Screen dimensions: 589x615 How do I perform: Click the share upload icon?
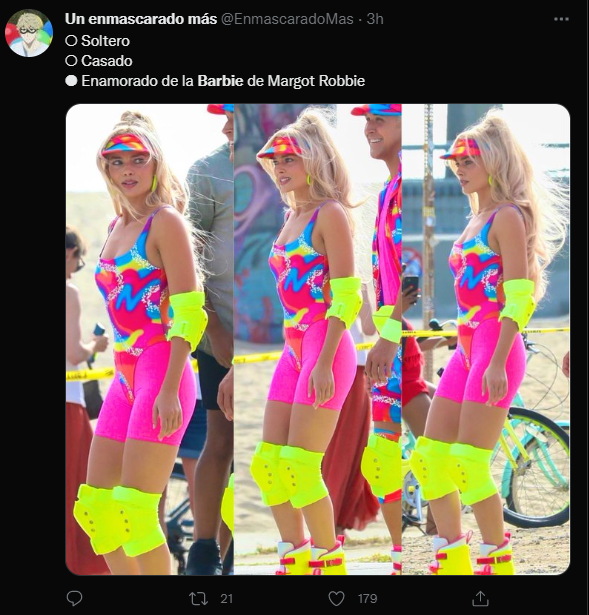coord(480,599)
